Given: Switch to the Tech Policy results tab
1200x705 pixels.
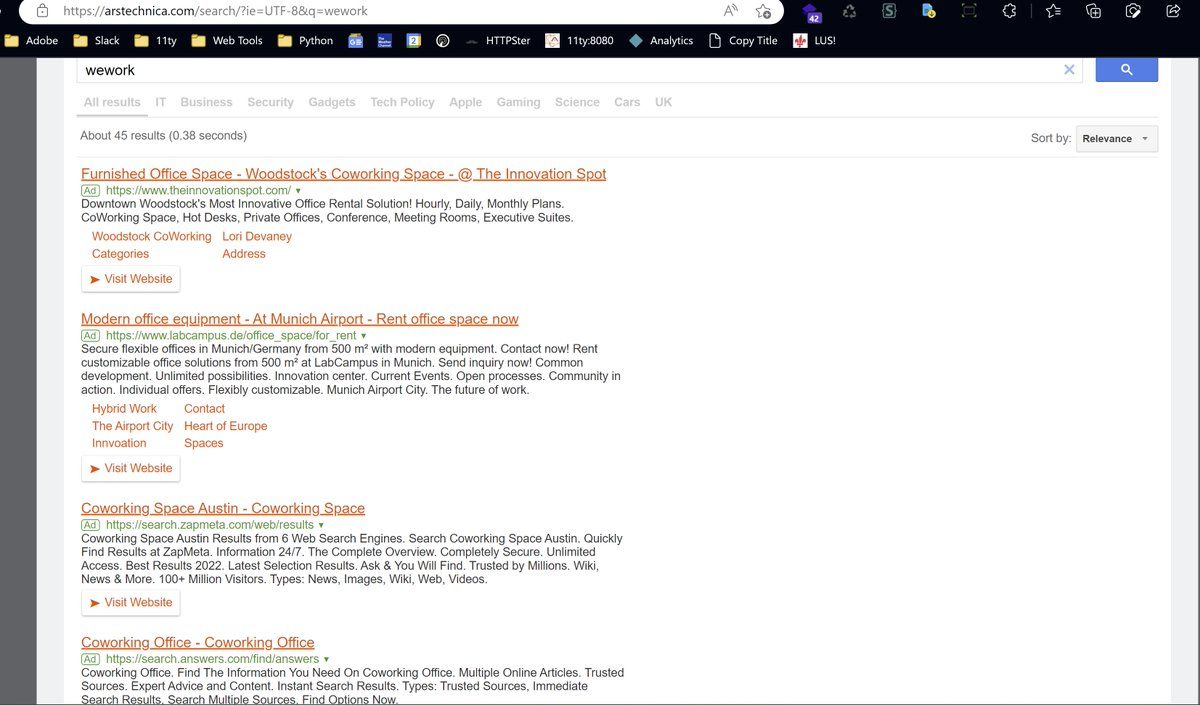Looking at the screenshot, I should (402, 102).
